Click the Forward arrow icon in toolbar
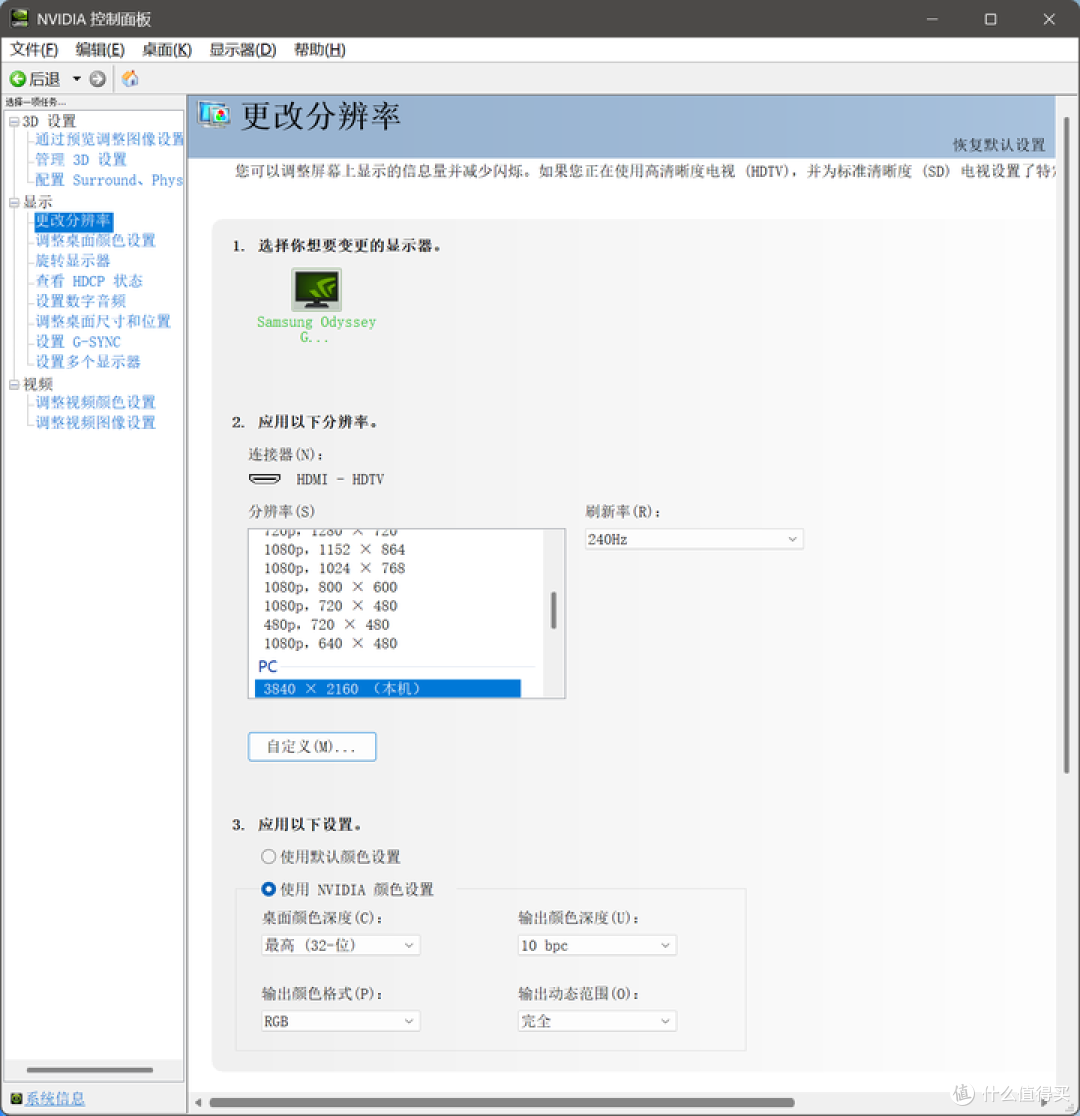 point(98,79)
